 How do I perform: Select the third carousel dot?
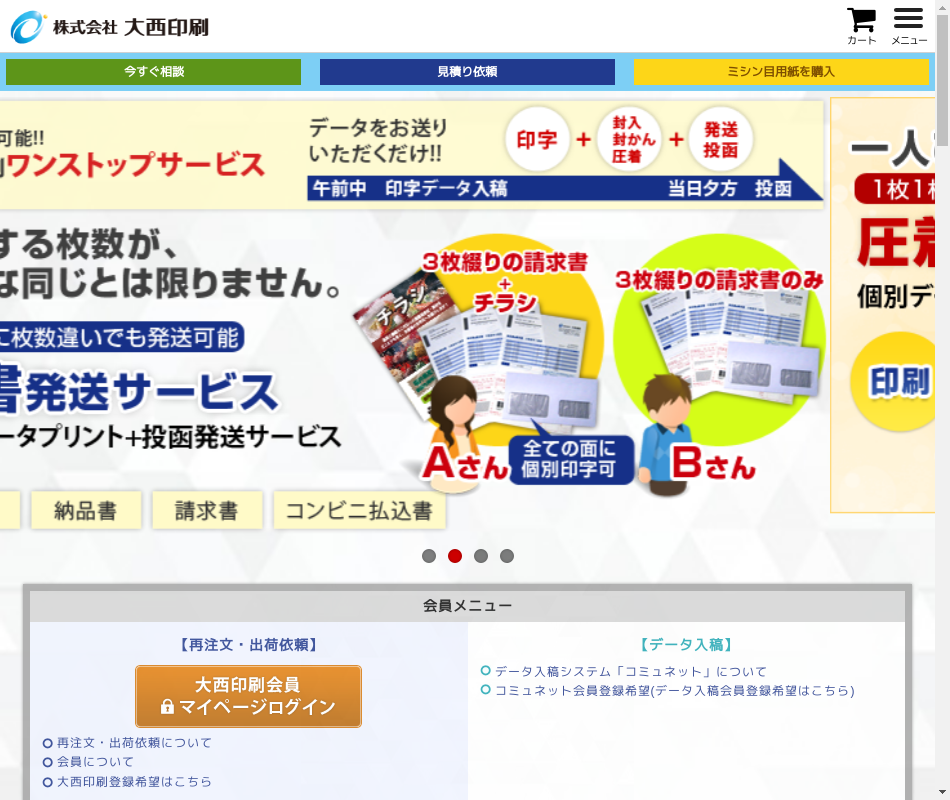pyautogui.click(x=481, y=556)
